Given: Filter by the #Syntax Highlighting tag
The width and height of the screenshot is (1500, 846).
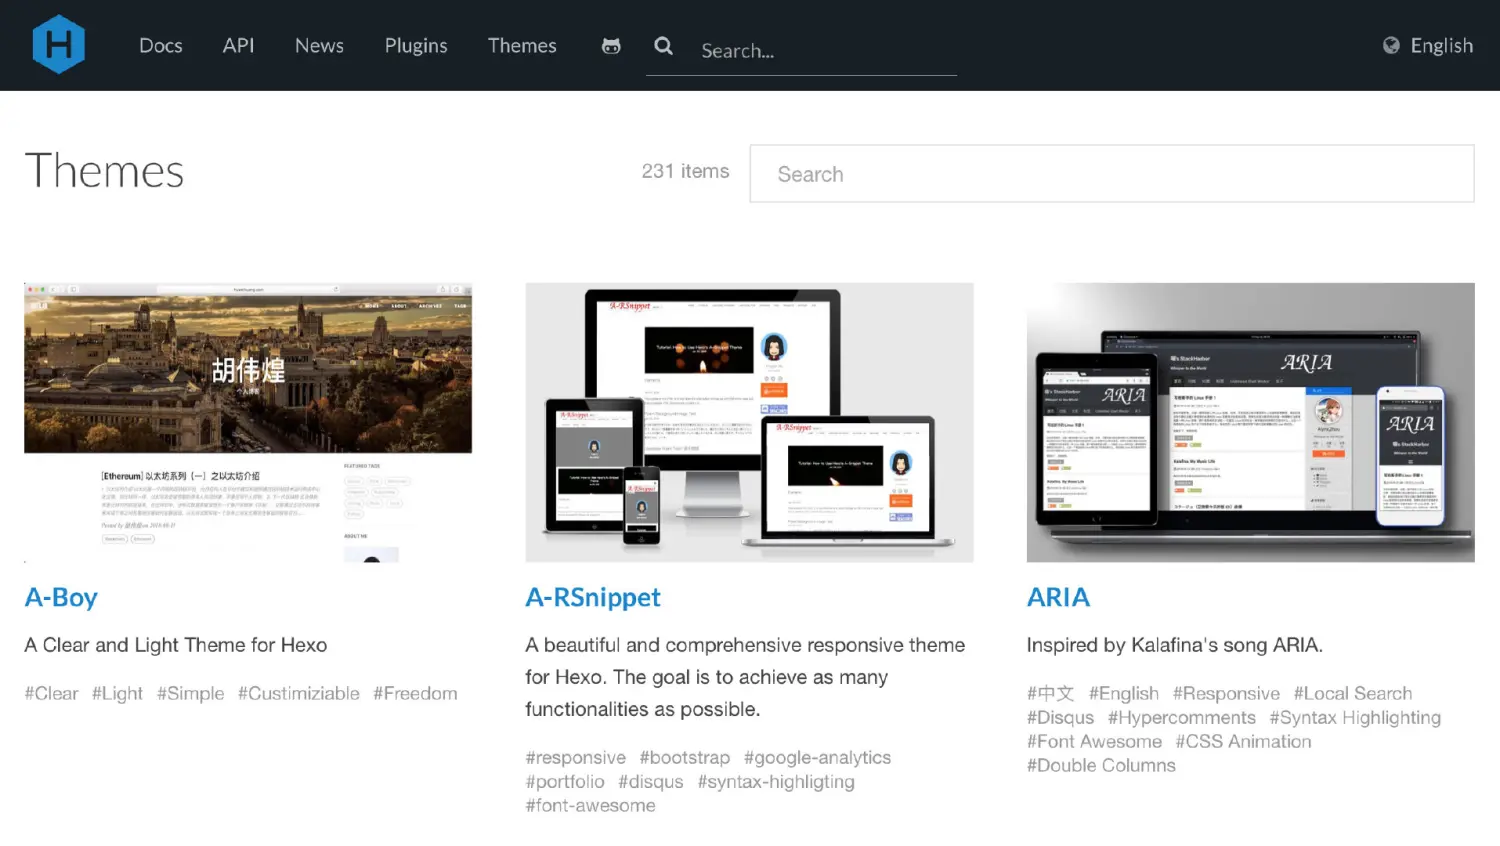Looking at the screenshot, I should [1355, 717].
